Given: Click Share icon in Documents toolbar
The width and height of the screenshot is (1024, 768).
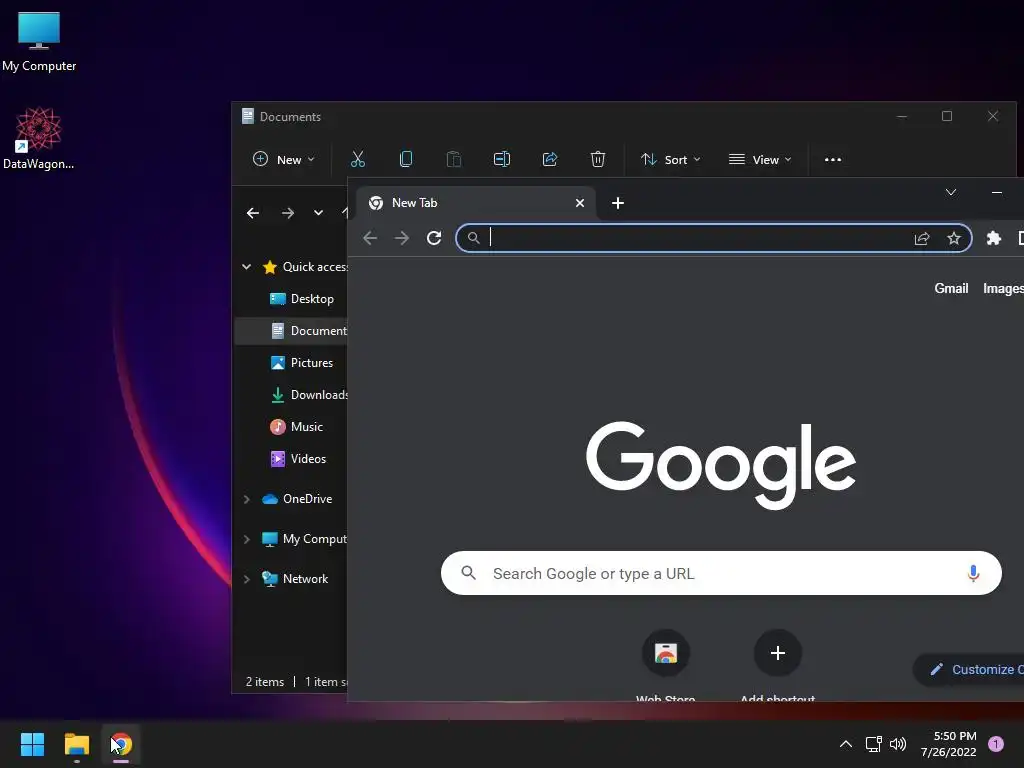Looking at the screenshot, I should tap(550, 159).
